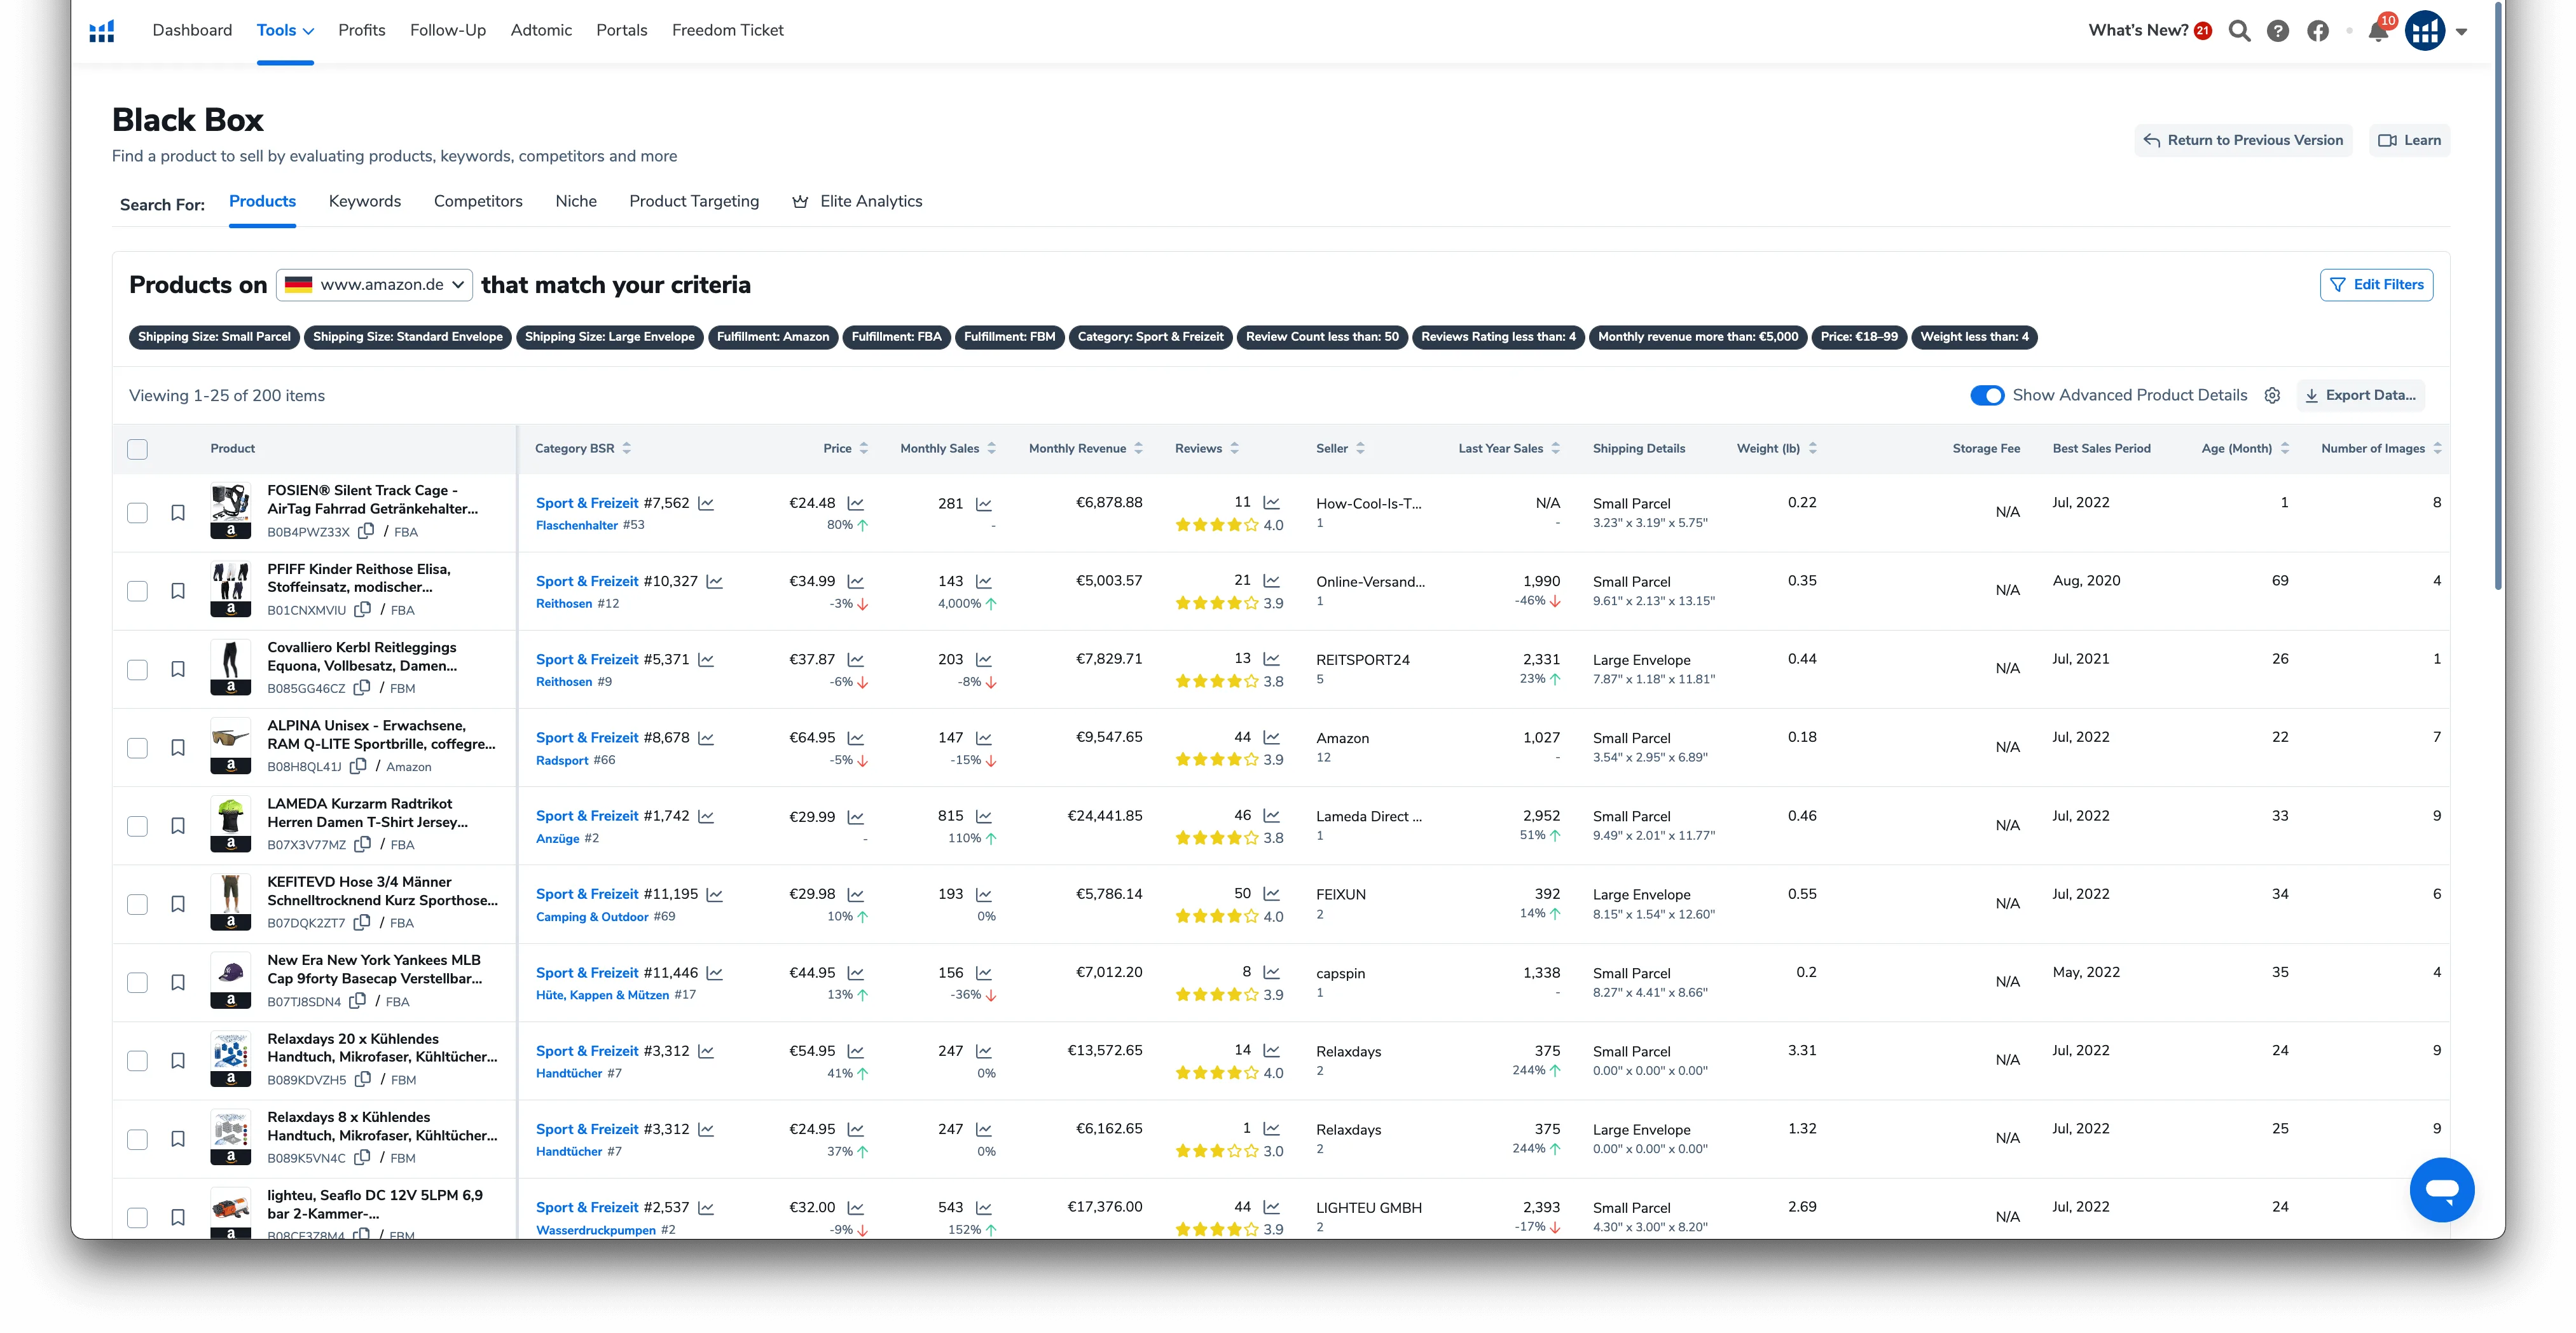Screen dimensions: 2576x1333
Task: Switch to the Keywords search tab
Action: coord(365,201)
